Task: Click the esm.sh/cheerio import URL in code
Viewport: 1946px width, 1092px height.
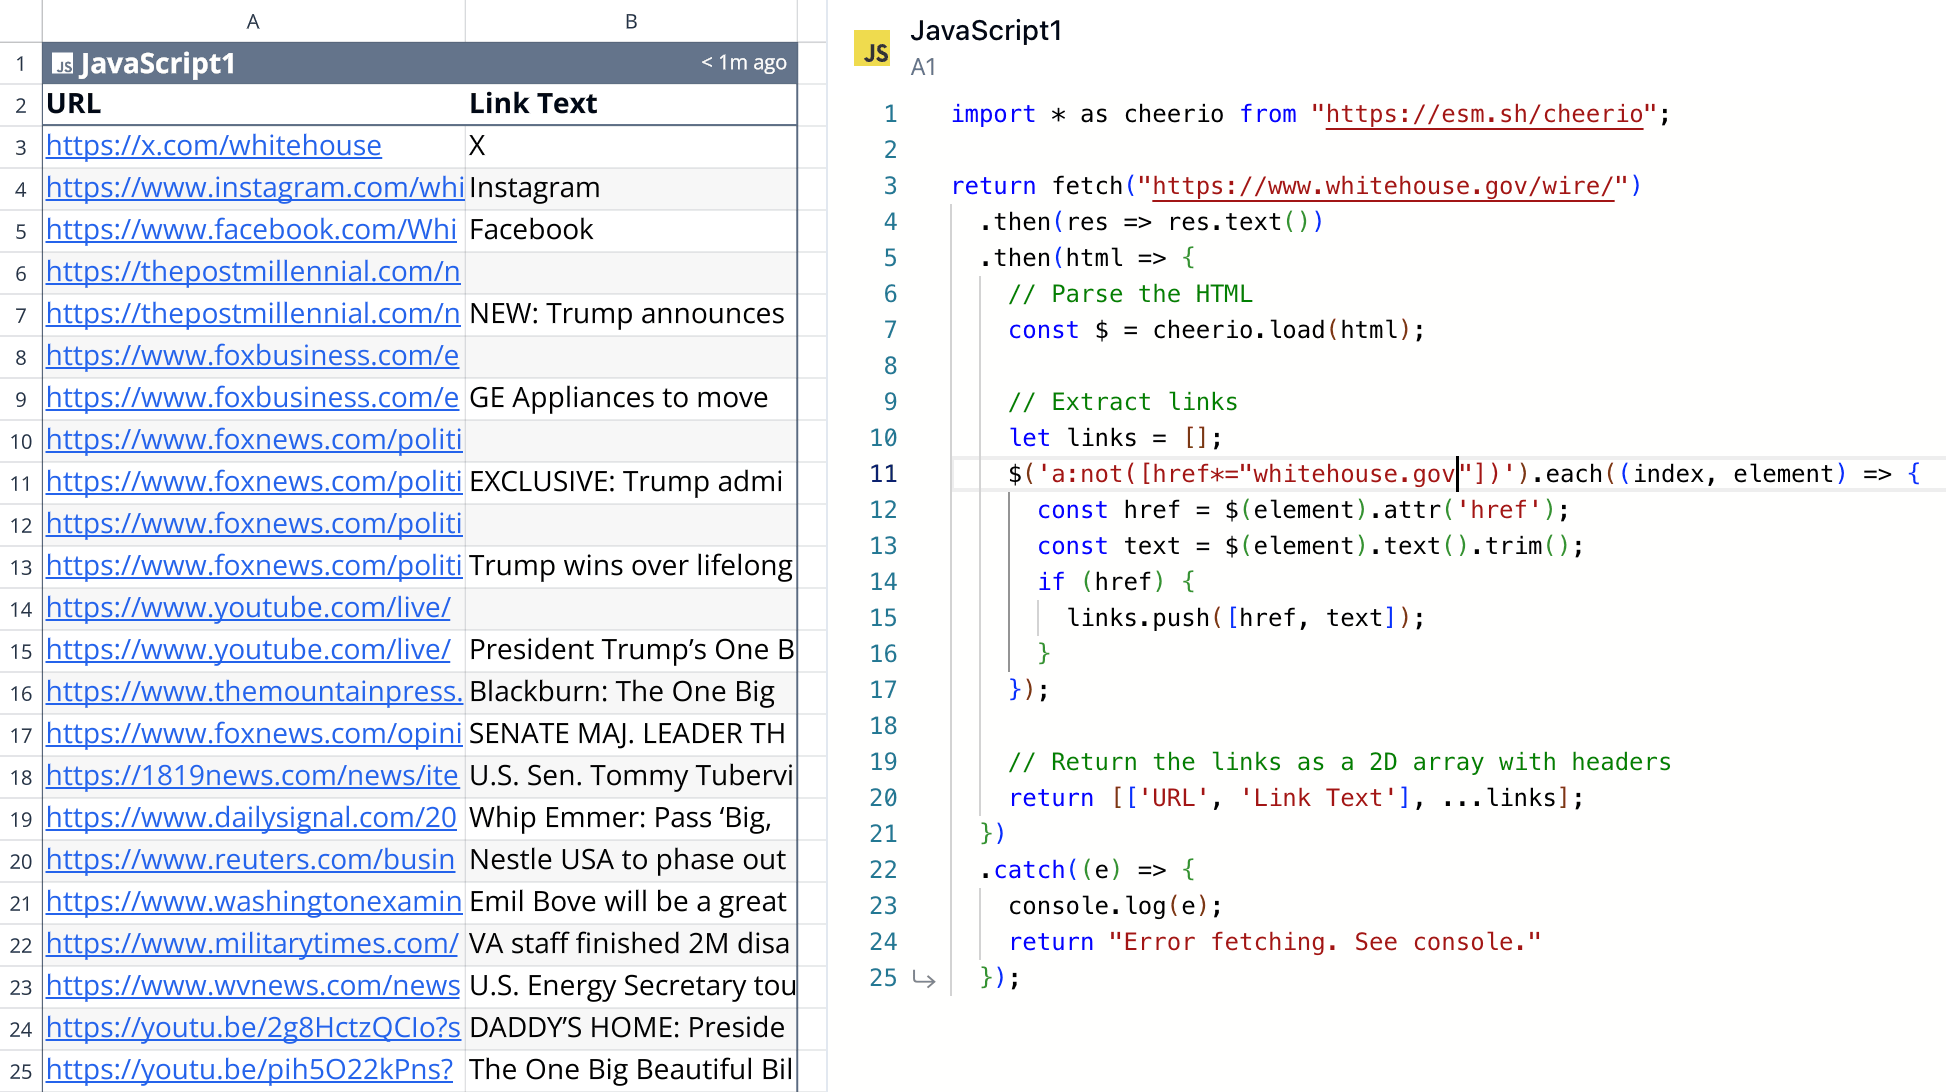Action: (x=1484, y=114)
